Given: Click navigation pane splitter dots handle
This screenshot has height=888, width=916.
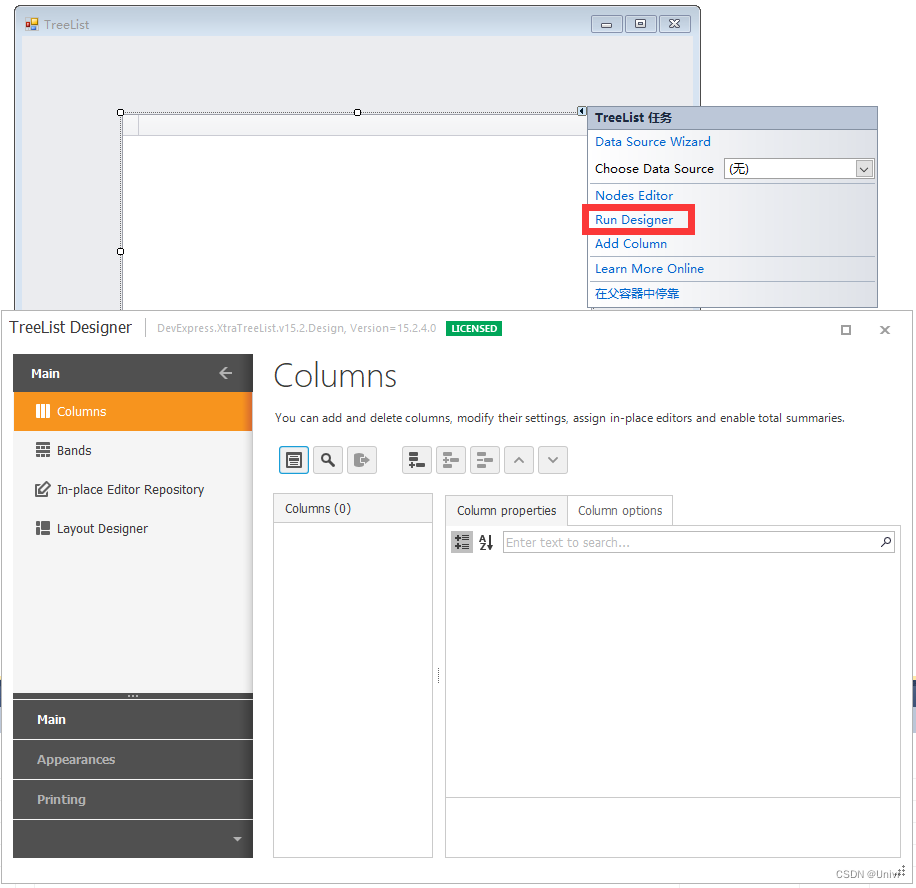Looking at the screenshot, I should tap(133, 696).
